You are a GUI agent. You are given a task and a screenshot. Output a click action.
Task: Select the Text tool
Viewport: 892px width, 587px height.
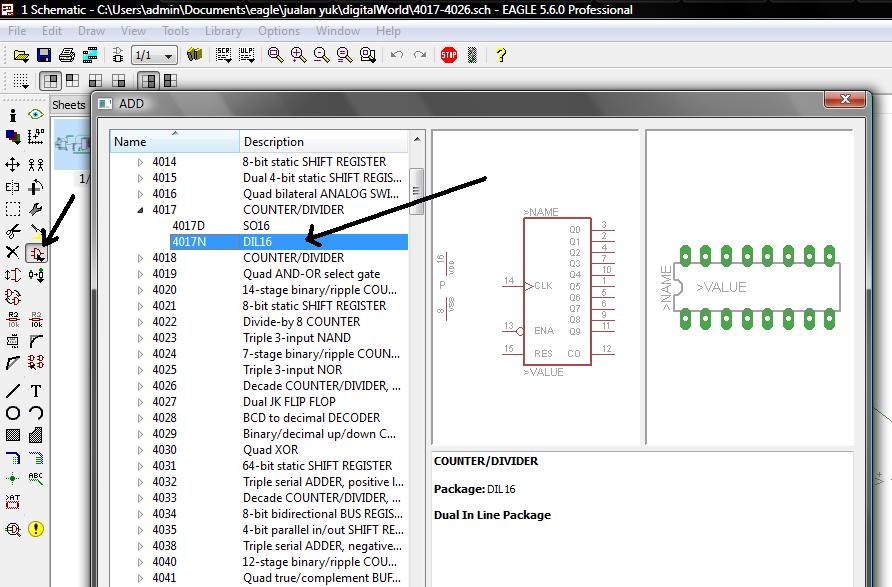click(x=36, y=391)
